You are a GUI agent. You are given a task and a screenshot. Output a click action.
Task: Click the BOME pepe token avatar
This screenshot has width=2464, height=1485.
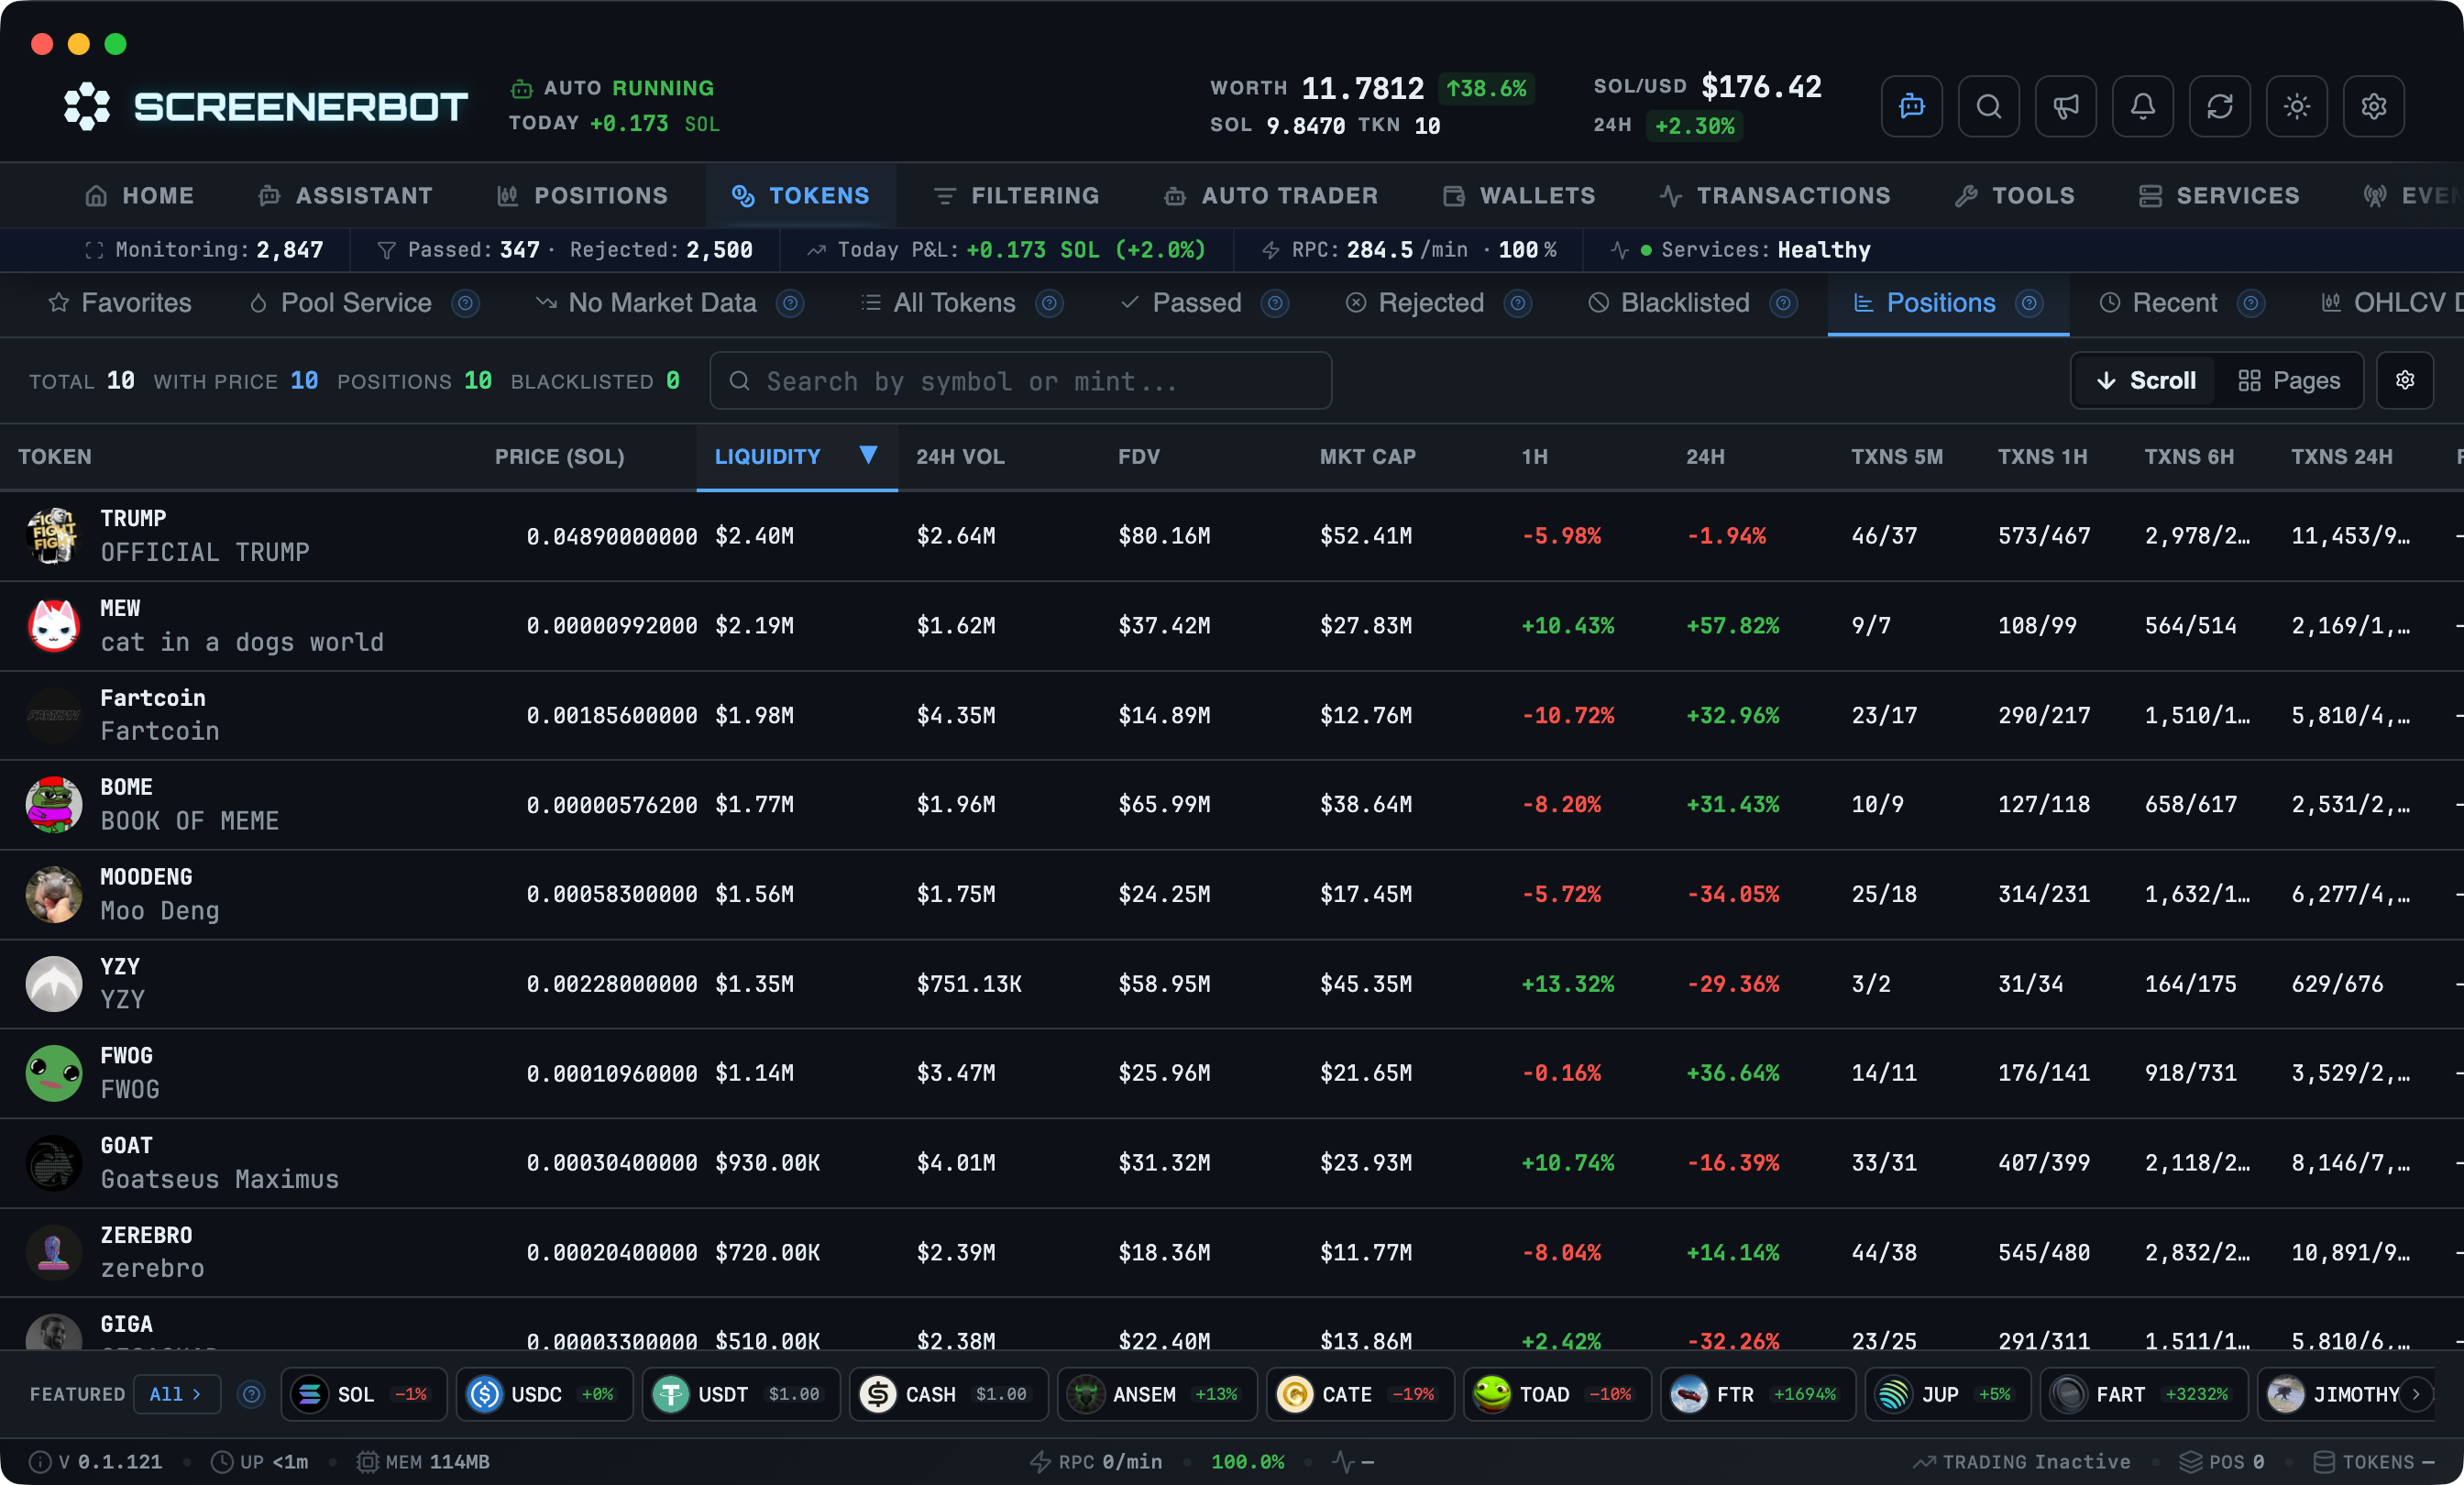[53, 805]
